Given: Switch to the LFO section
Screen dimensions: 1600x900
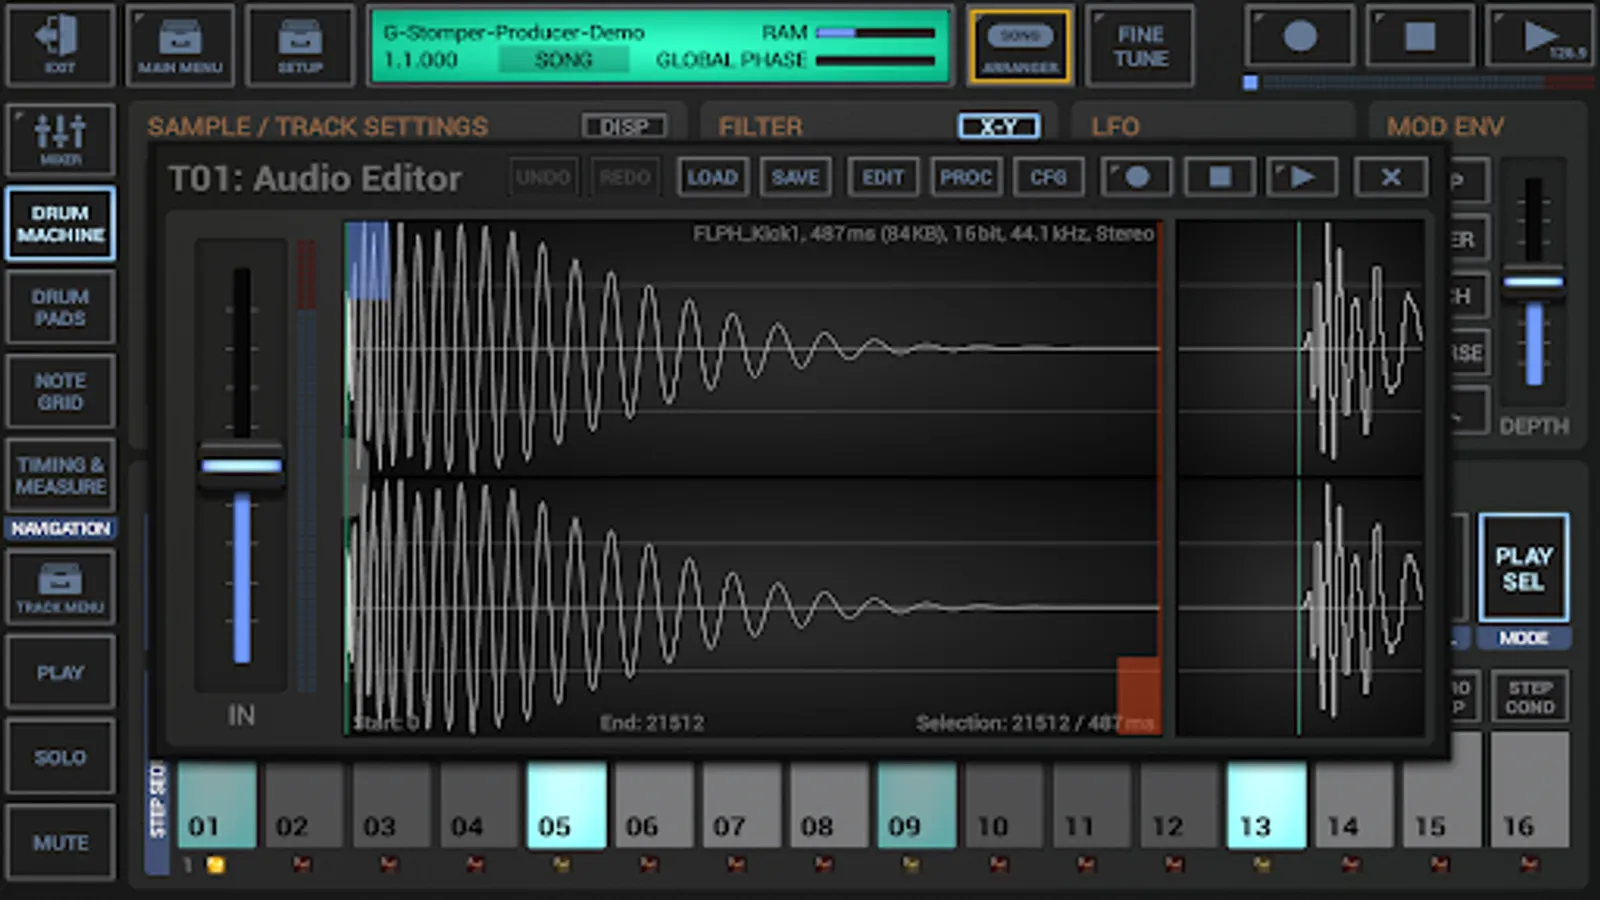Looking at the screenshot, I should coord(1117,127).
